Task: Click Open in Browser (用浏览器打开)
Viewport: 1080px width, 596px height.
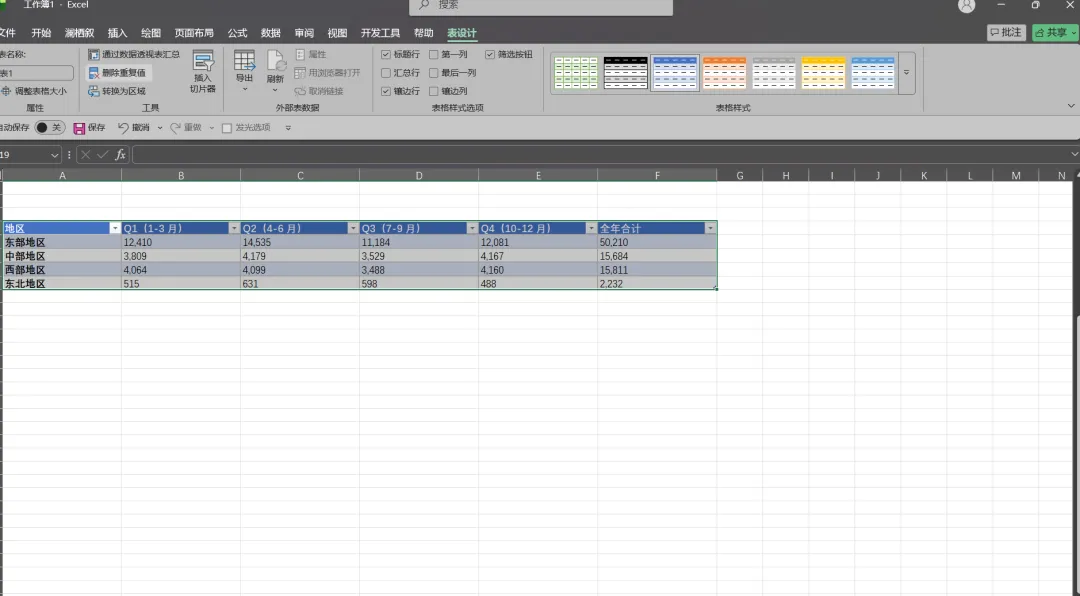Action: (x=327, y=72)
